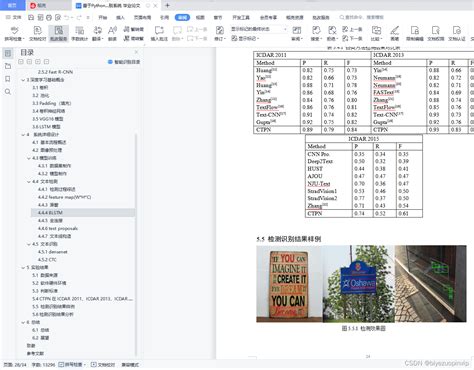Toggle the smart TOC recognition option

124,62
